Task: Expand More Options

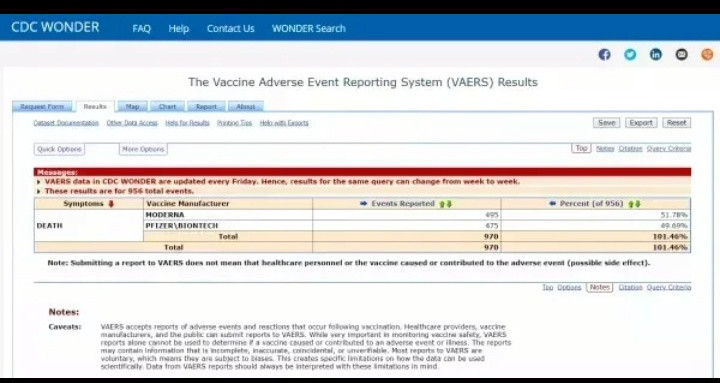Action: (143, 149)
